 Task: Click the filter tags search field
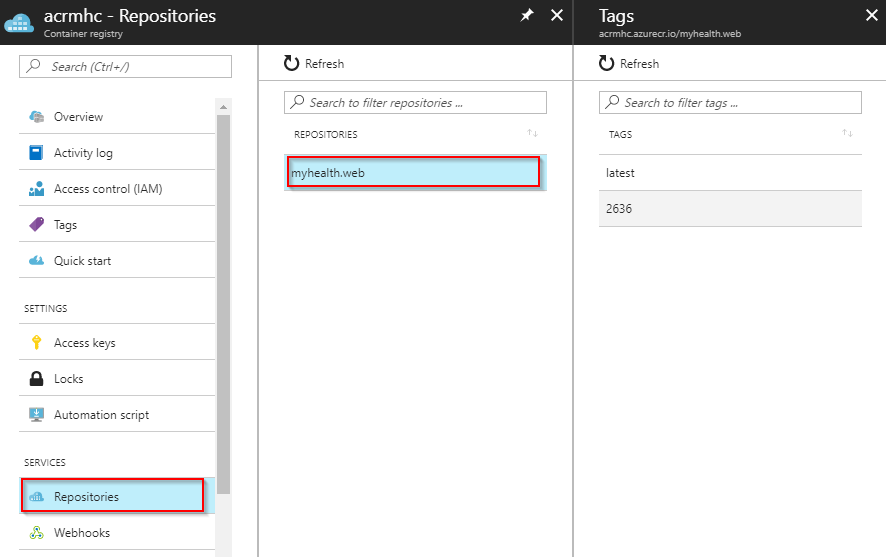point(730,102)
